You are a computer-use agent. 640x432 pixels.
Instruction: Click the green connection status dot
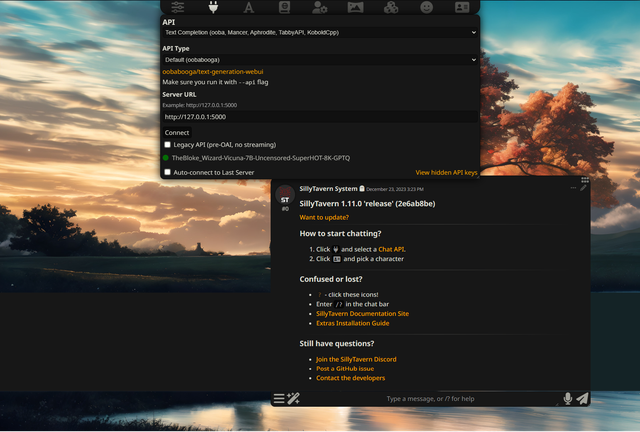(166, 158)
